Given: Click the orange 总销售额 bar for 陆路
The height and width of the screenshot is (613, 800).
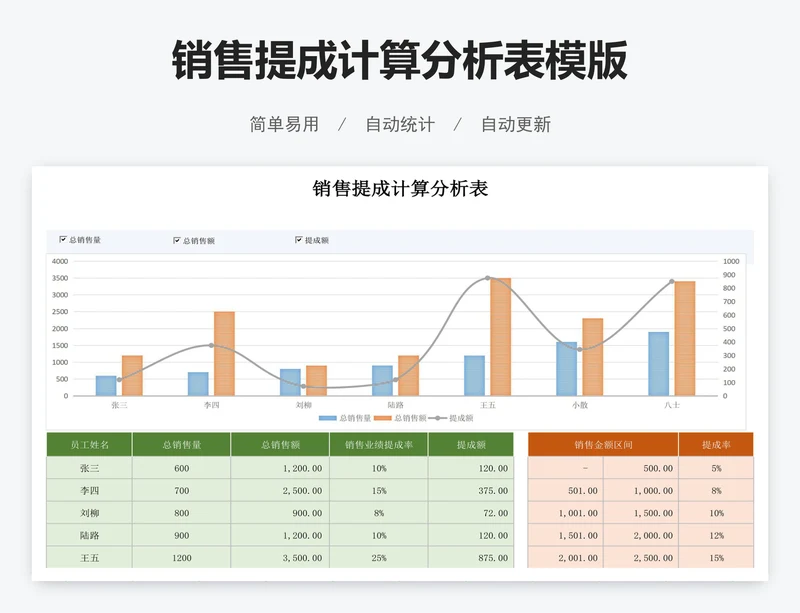Looking at the screenshot, I should 409,376.
